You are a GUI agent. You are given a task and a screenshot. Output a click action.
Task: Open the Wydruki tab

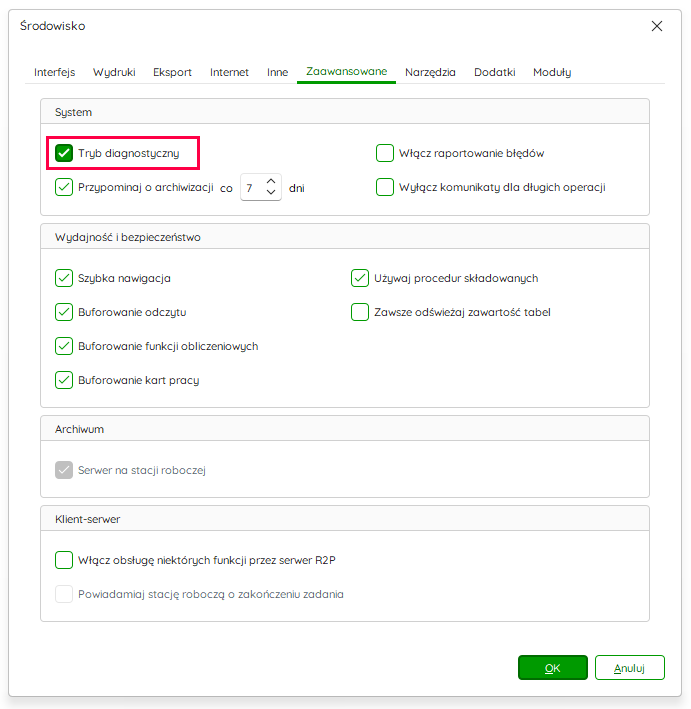(x=114, y=72)
